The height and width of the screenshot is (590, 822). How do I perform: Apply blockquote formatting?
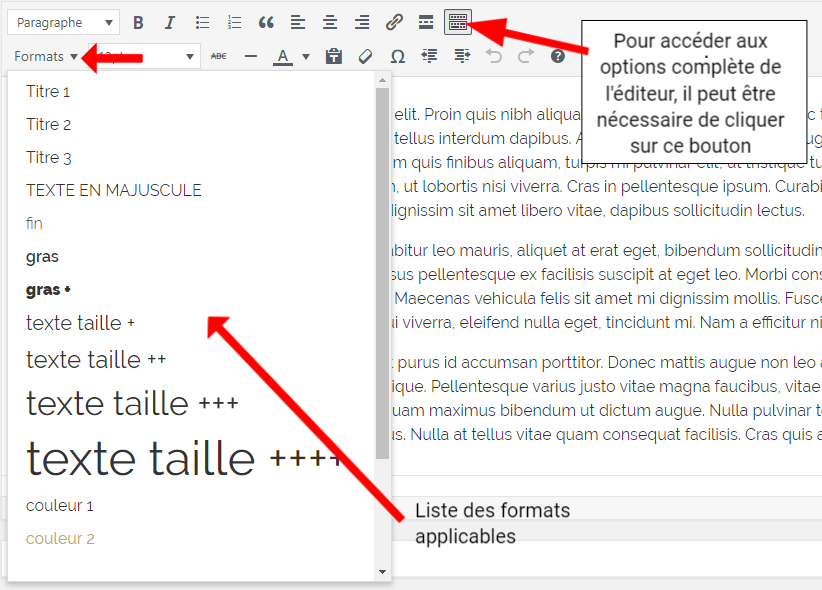coord(266,22)
